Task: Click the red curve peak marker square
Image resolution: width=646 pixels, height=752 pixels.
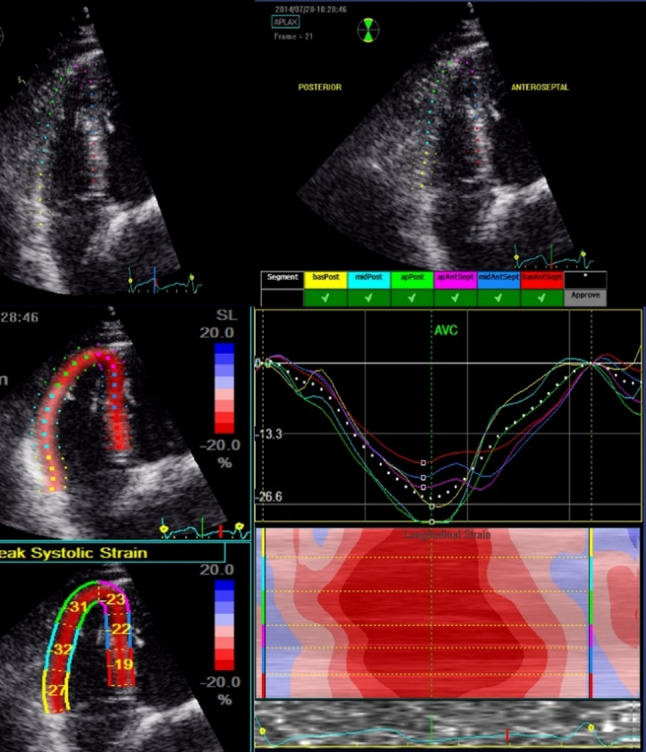Action: click(423, 463)
